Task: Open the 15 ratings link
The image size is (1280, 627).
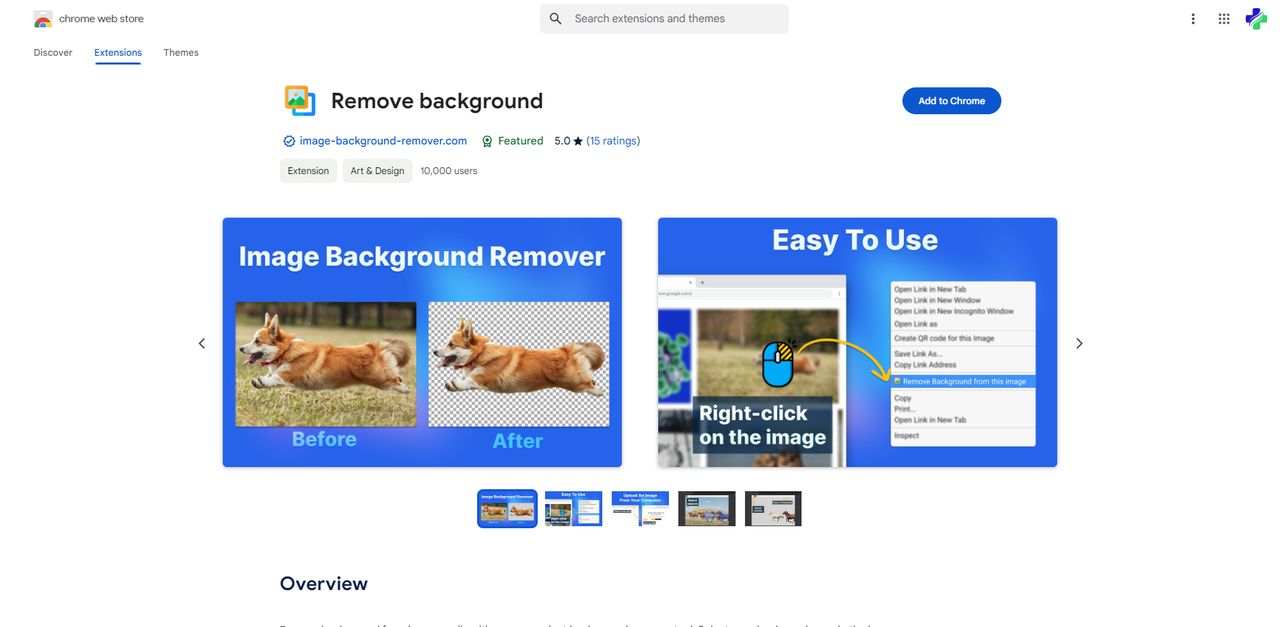Action: [x=613, y=141]
